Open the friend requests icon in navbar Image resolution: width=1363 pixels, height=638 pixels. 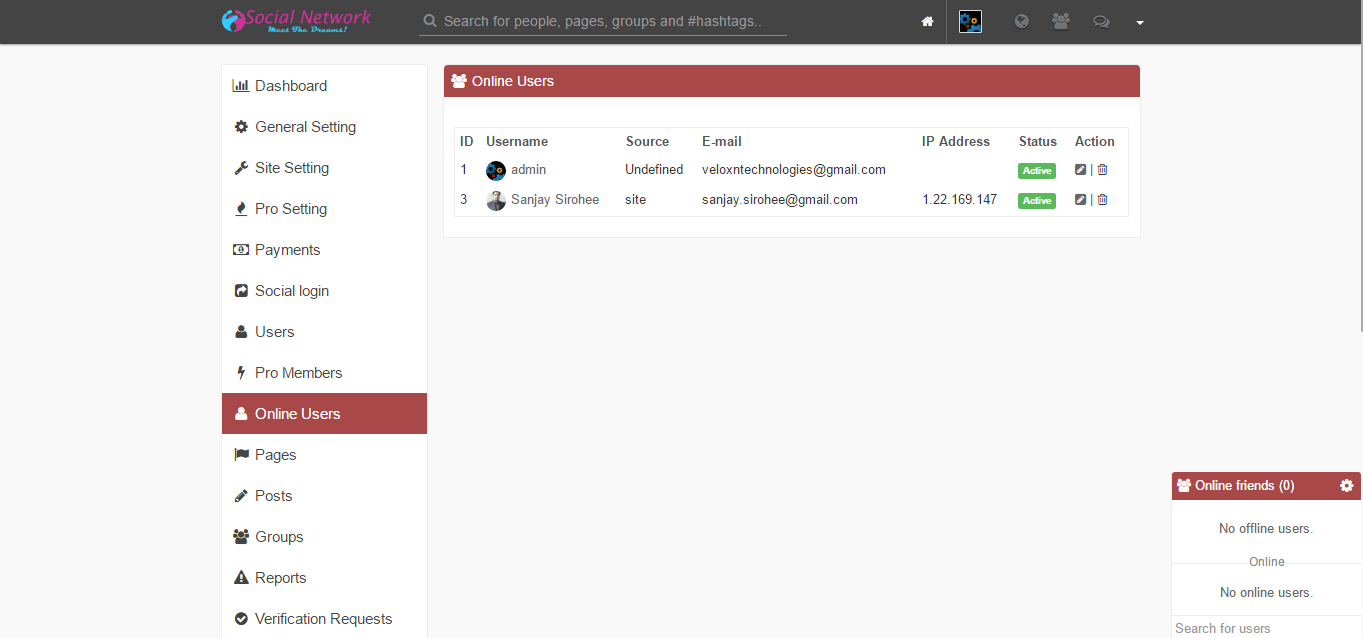point(1061,21)
